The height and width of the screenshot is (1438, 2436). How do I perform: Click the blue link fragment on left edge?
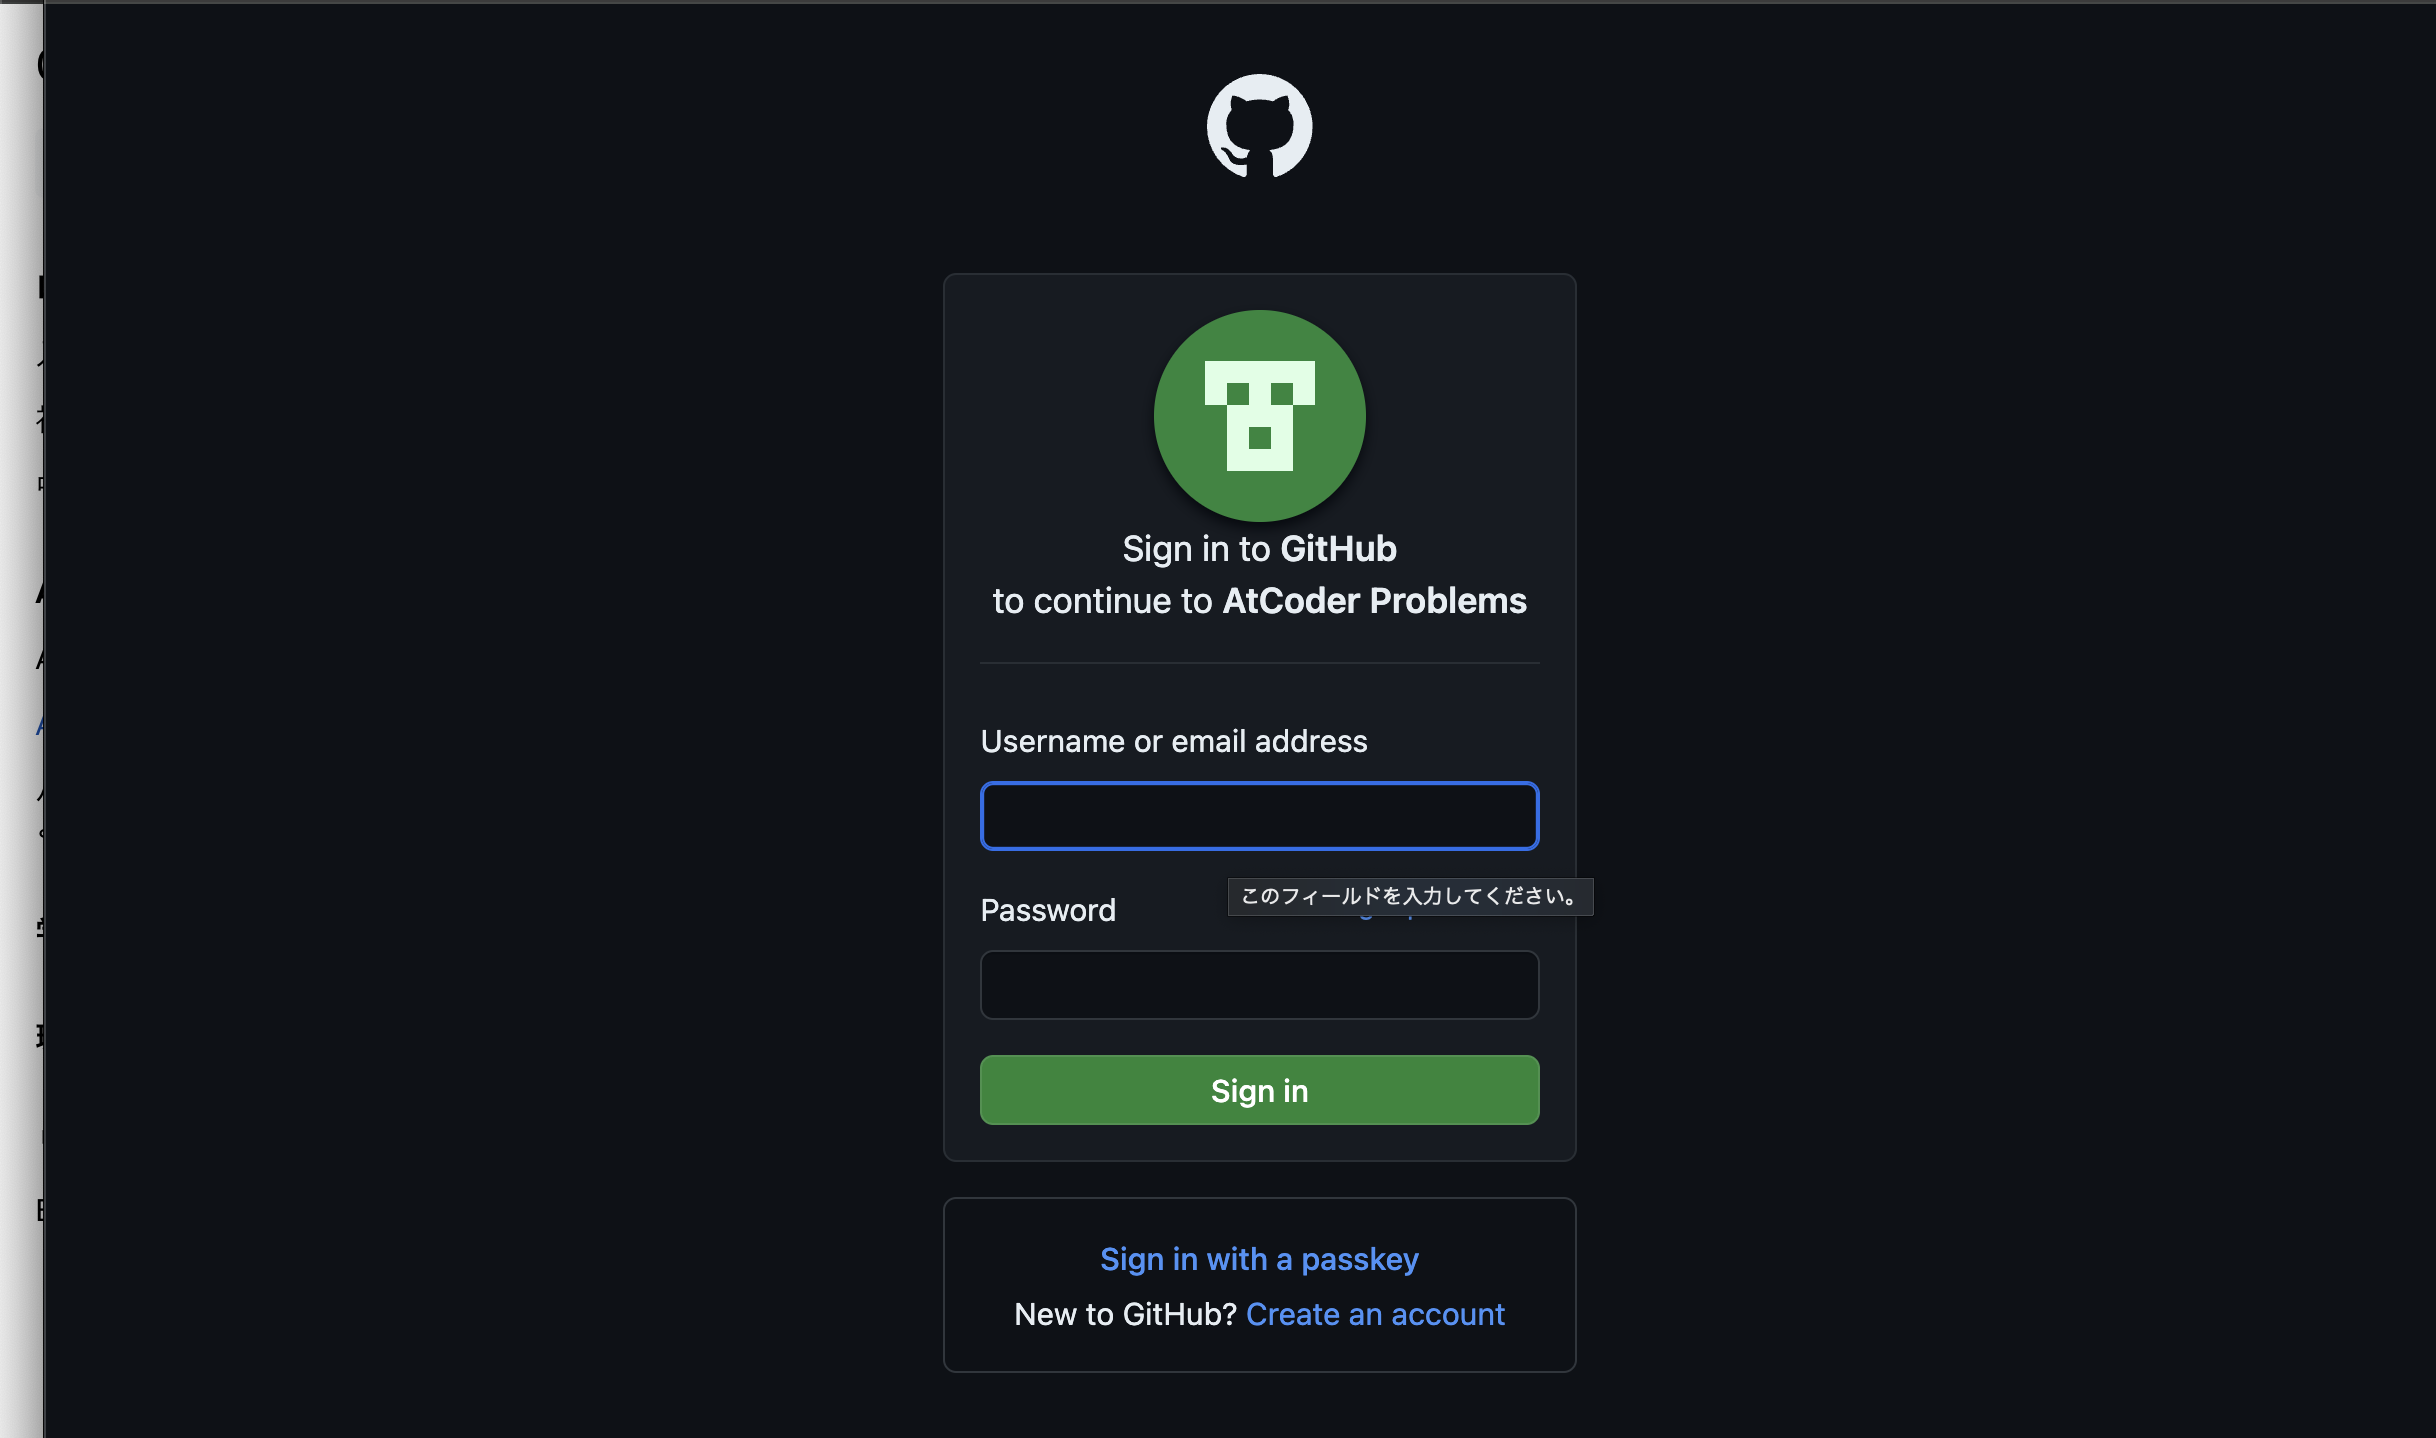point(39,726)
